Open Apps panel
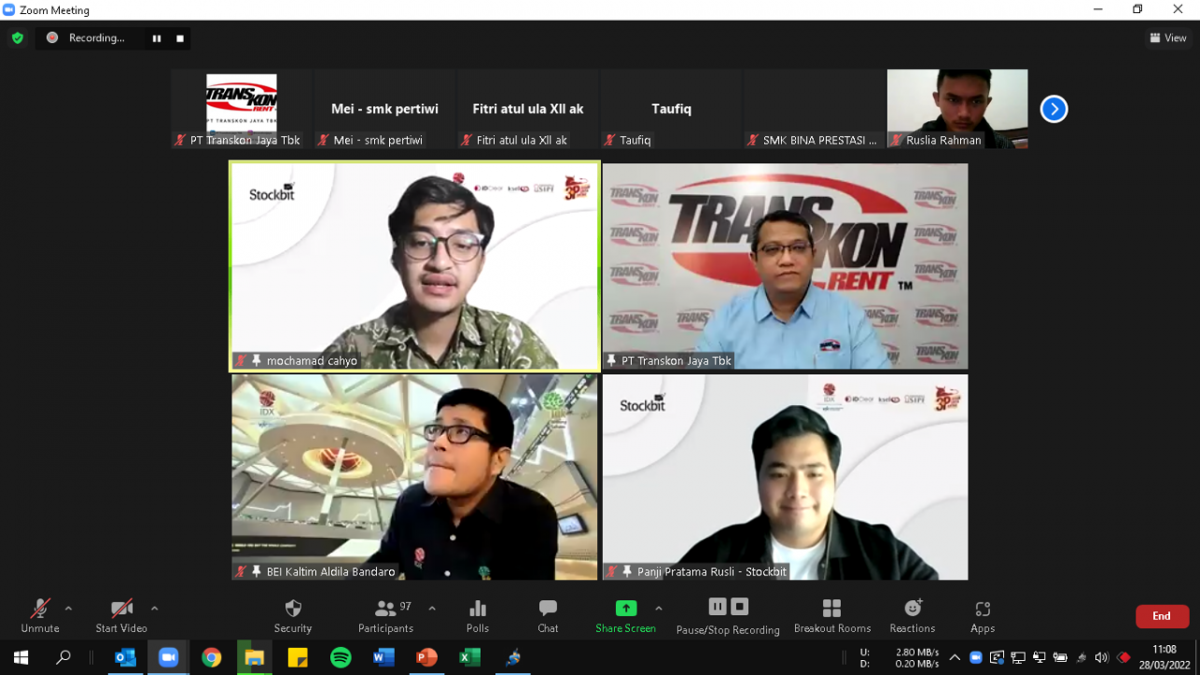The height and width of the screenshot is (675, 1200). pyautogui.click(x=983, y=616)
